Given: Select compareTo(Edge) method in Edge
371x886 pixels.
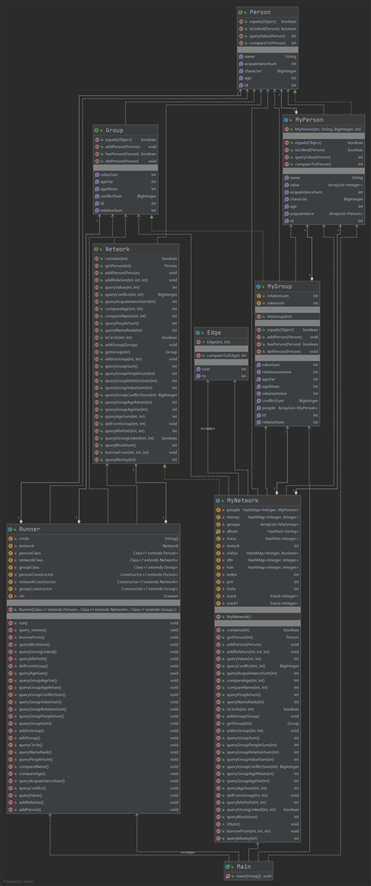Looking at the screenshot, I should pyautogui.click(x=221, y=355).
